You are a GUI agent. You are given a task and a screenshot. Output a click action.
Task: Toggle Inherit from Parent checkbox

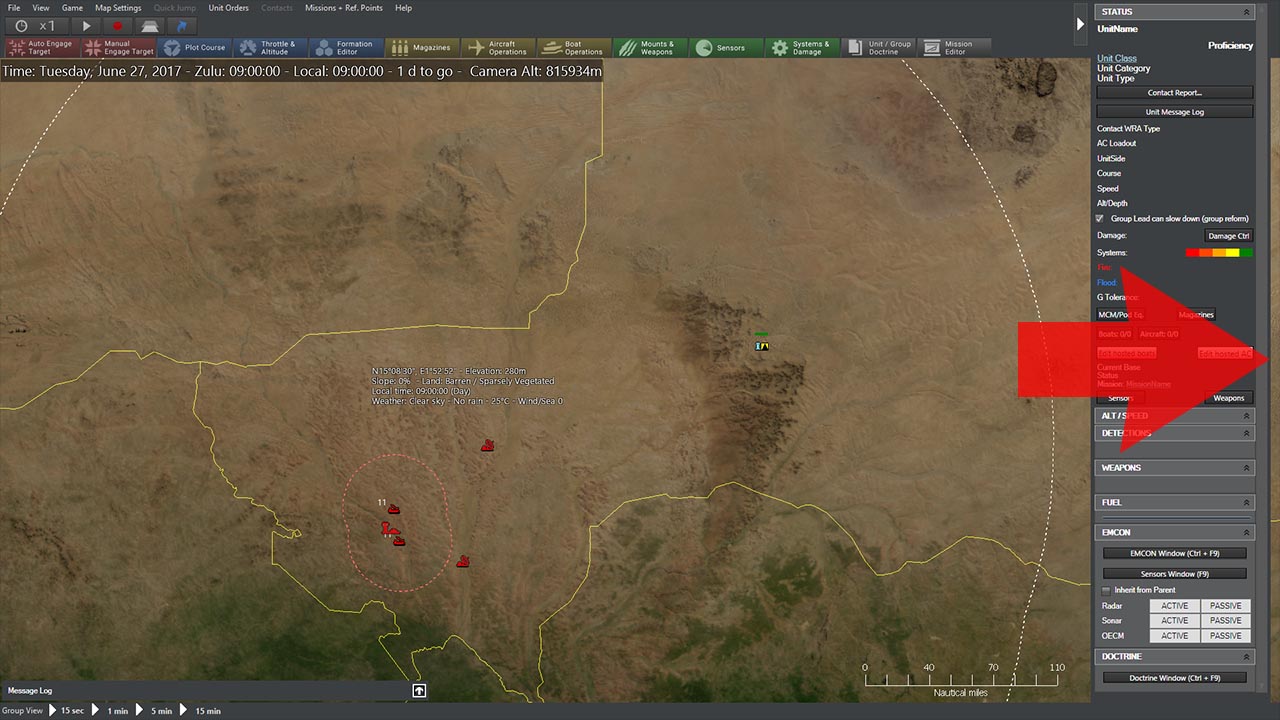coord(1106,590)
